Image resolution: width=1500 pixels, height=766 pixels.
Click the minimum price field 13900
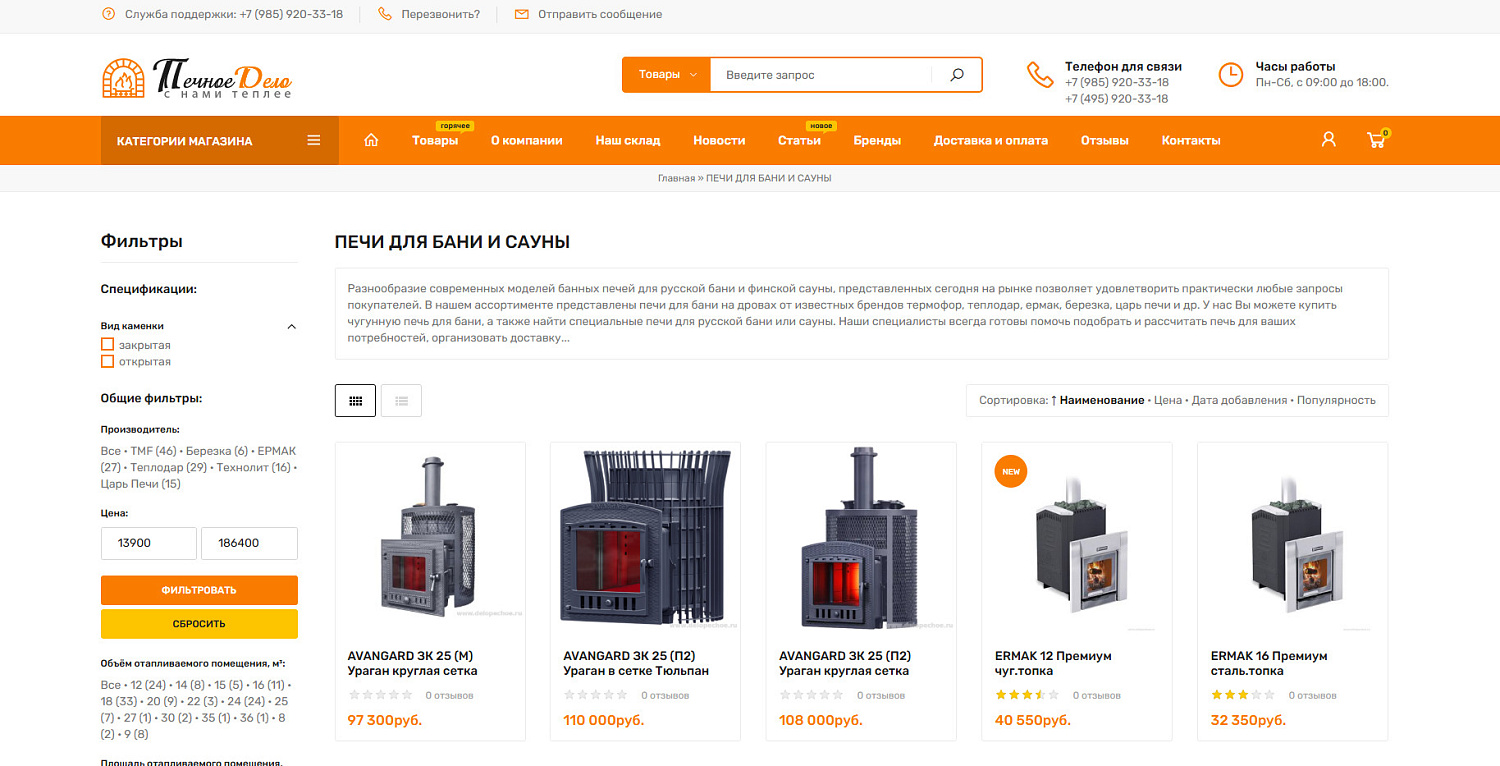pyautogui.click(x=149, y=543)
